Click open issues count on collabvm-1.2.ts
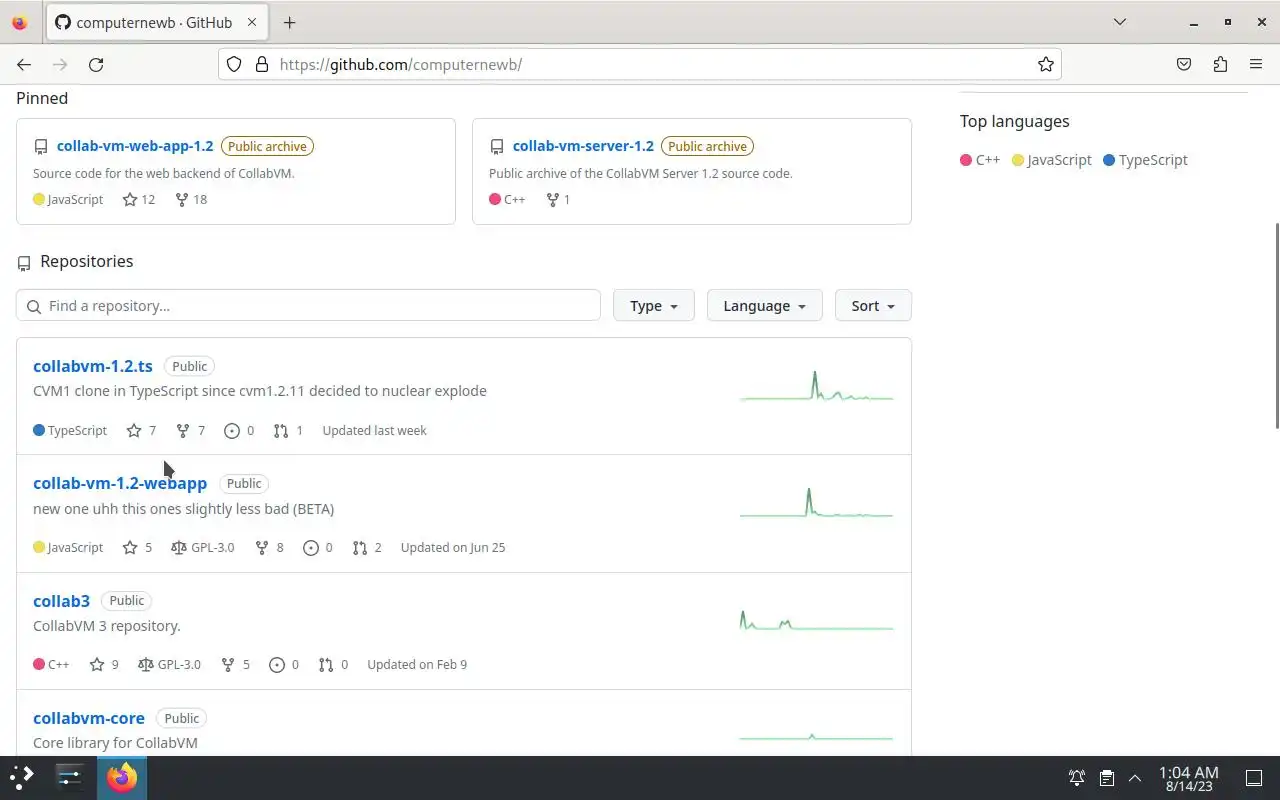The height and width of the screenshot is (800, 1280). click(x=239, y=430)
